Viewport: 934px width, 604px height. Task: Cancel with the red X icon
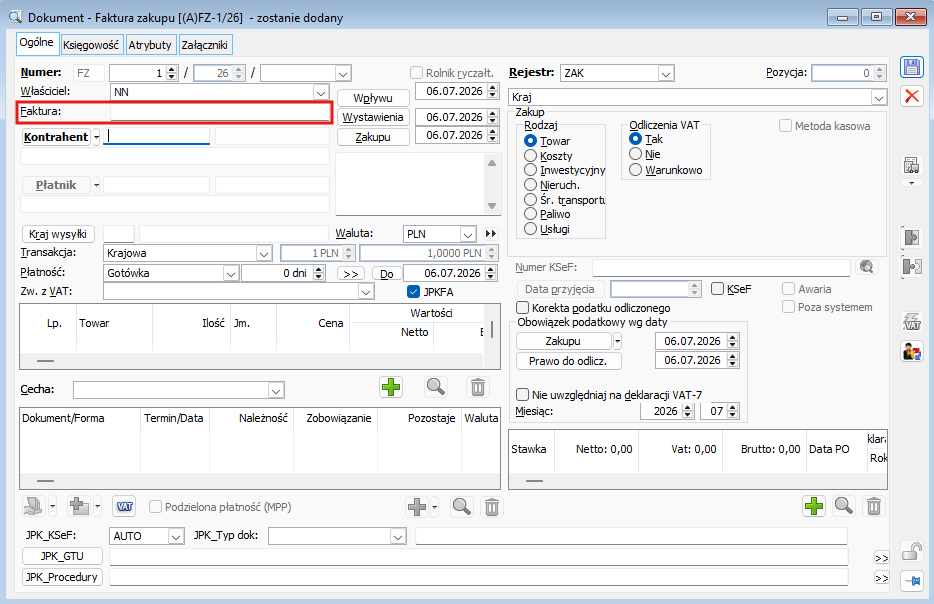911,96
